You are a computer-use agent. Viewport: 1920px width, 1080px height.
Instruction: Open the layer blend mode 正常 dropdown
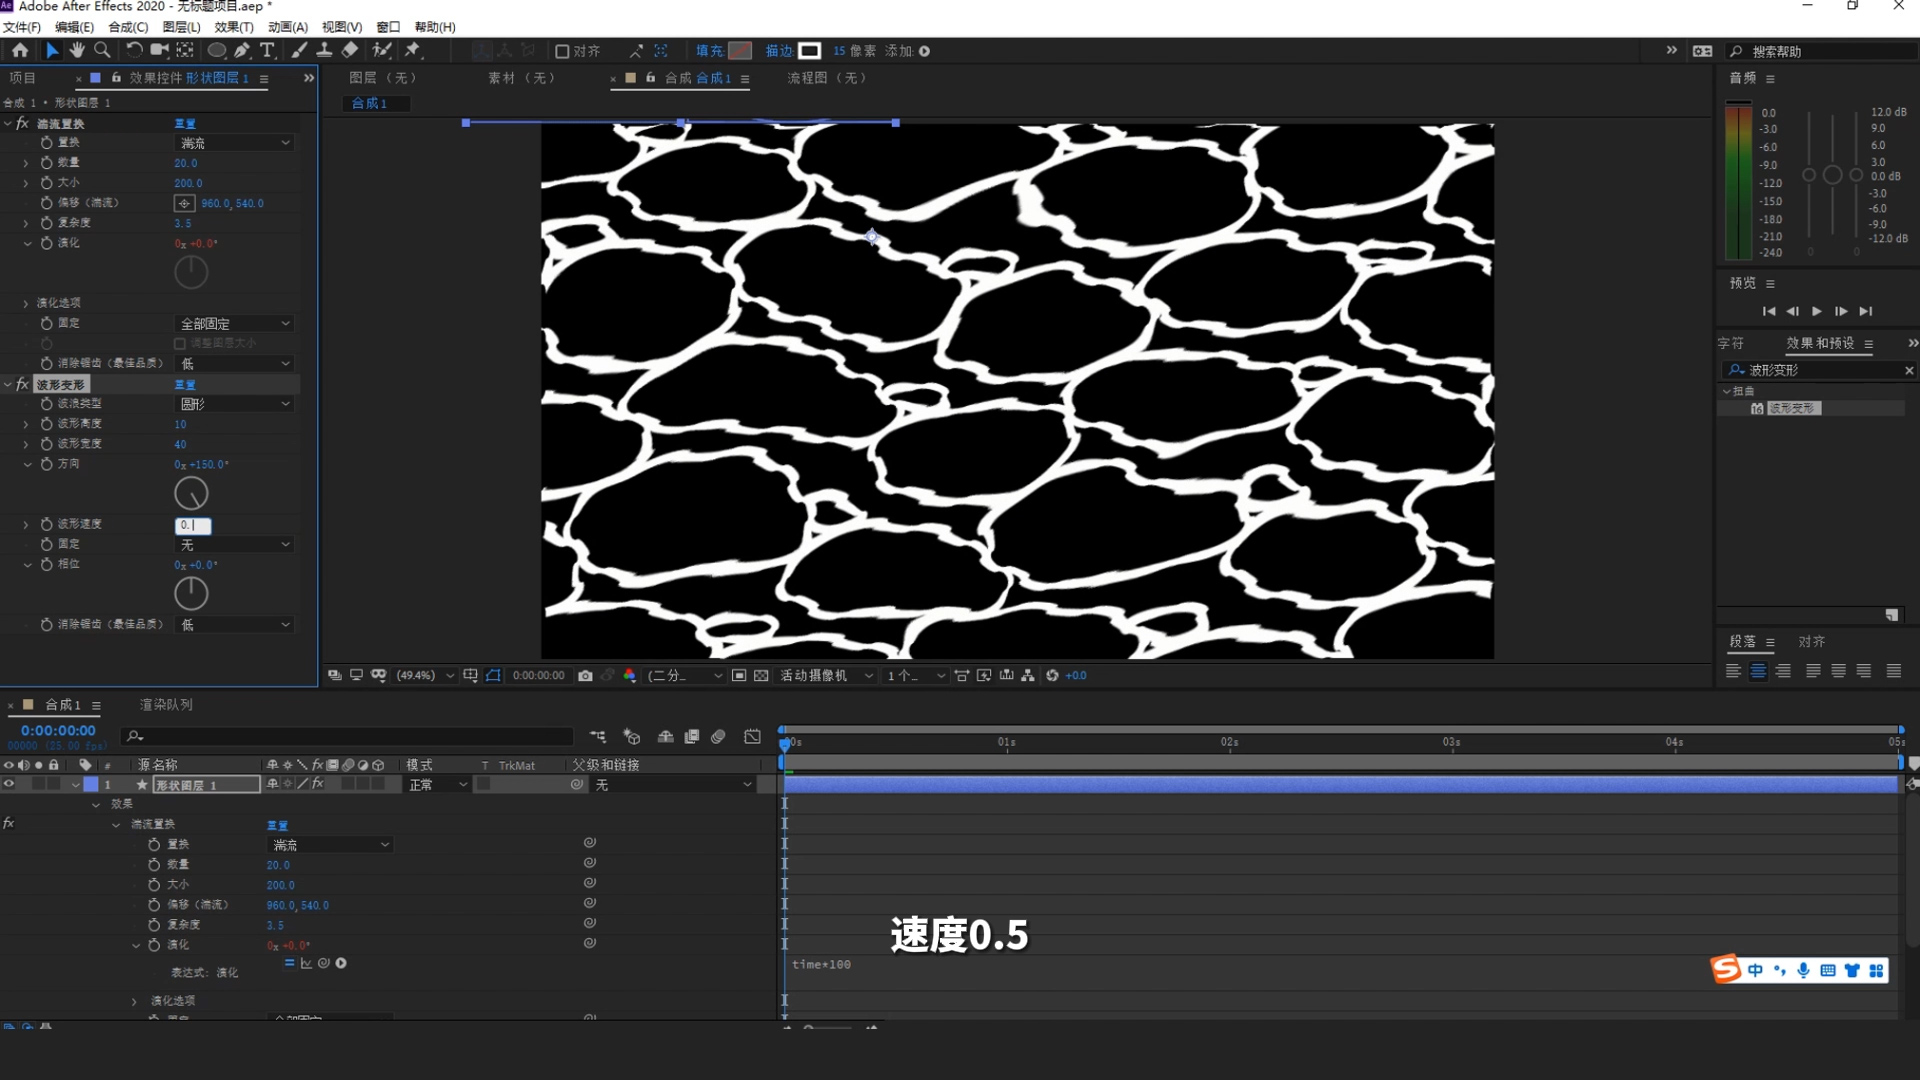pyautogui.click(x=437, y=785)
